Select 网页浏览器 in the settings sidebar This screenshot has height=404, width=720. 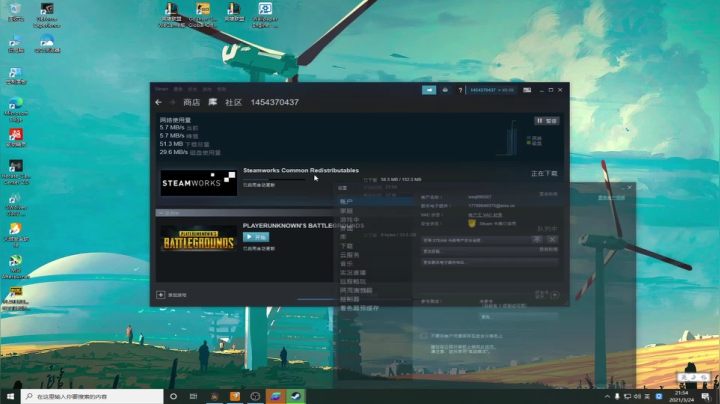coord(356,290)
